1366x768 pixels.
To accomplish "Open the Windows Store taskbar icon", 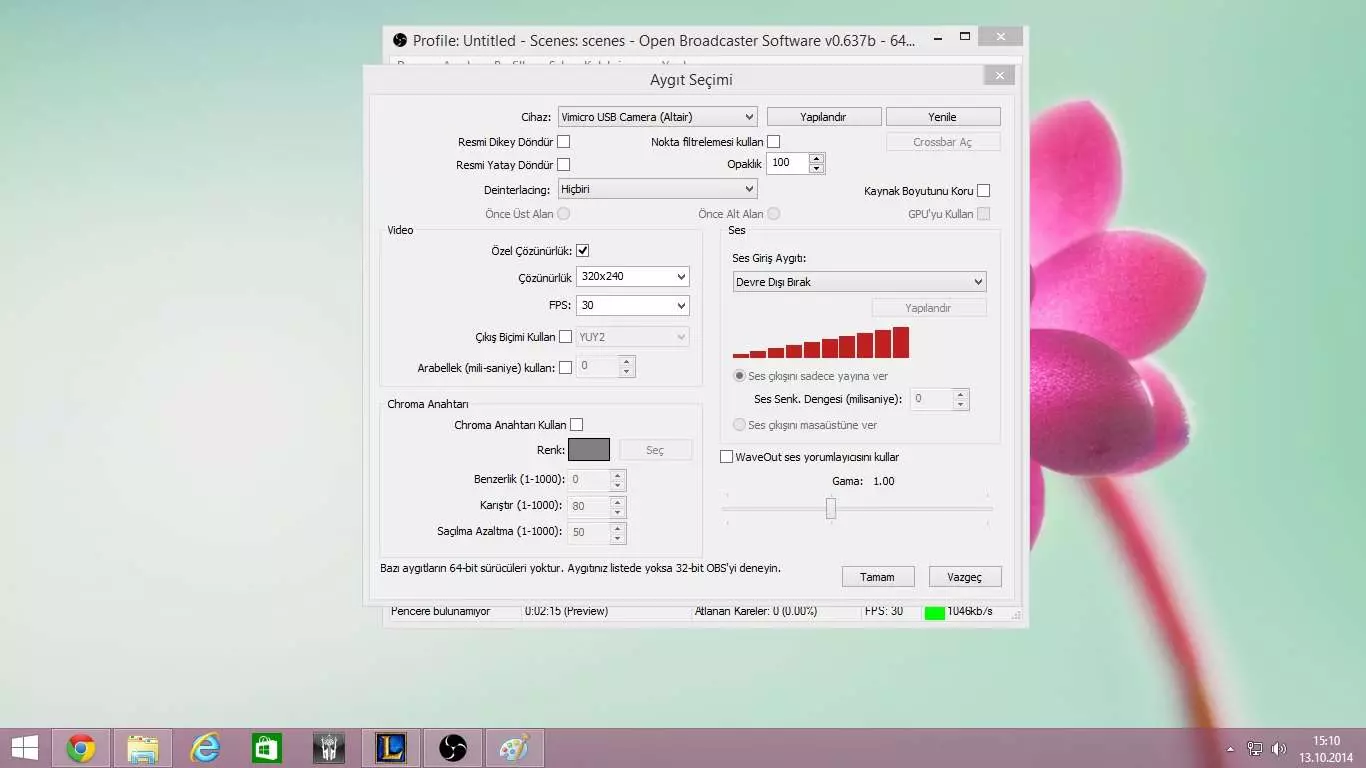I will point(267,748).
